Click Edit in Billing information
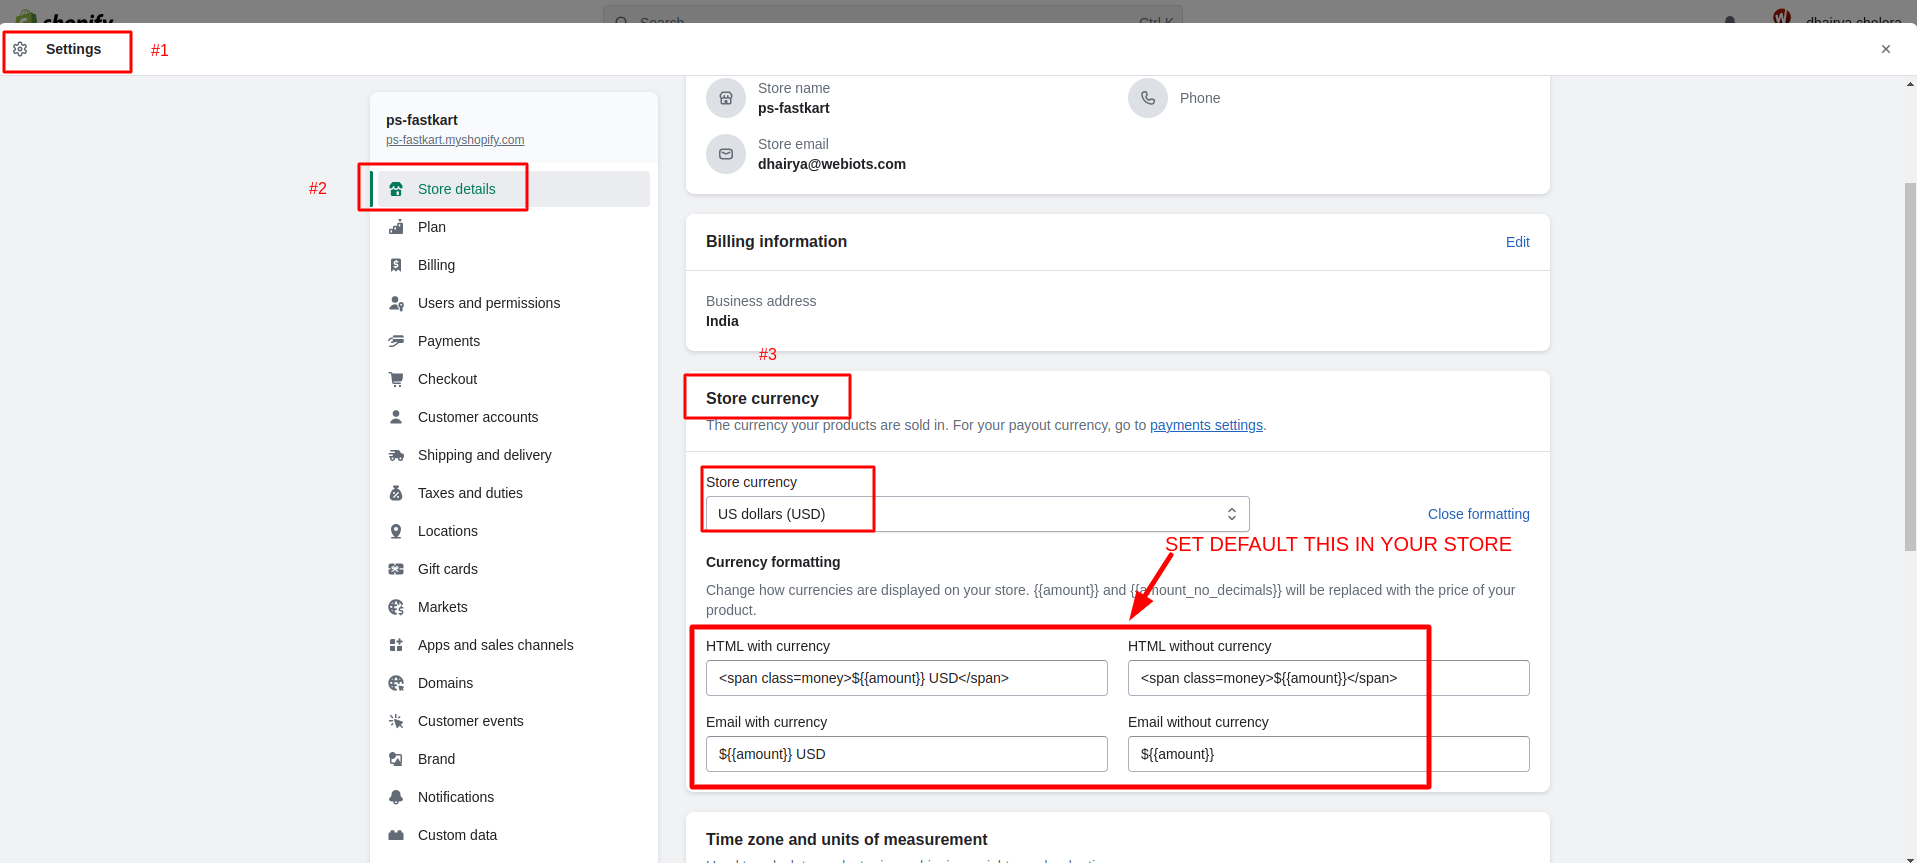This screenshot has height=863, width=1917. click(1517, 242)
